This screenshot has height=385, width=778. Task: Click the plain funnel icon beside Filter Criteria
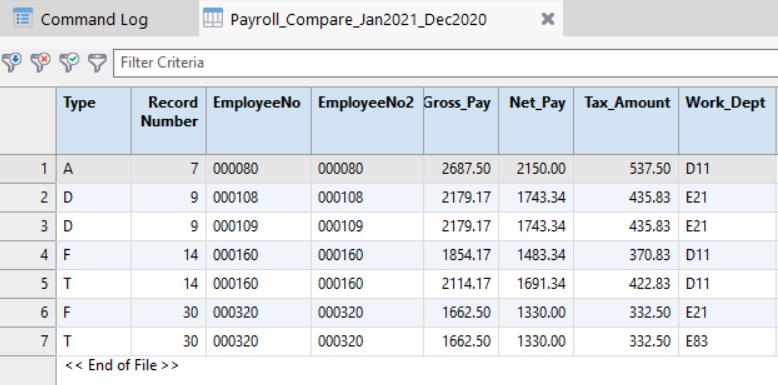97,63
